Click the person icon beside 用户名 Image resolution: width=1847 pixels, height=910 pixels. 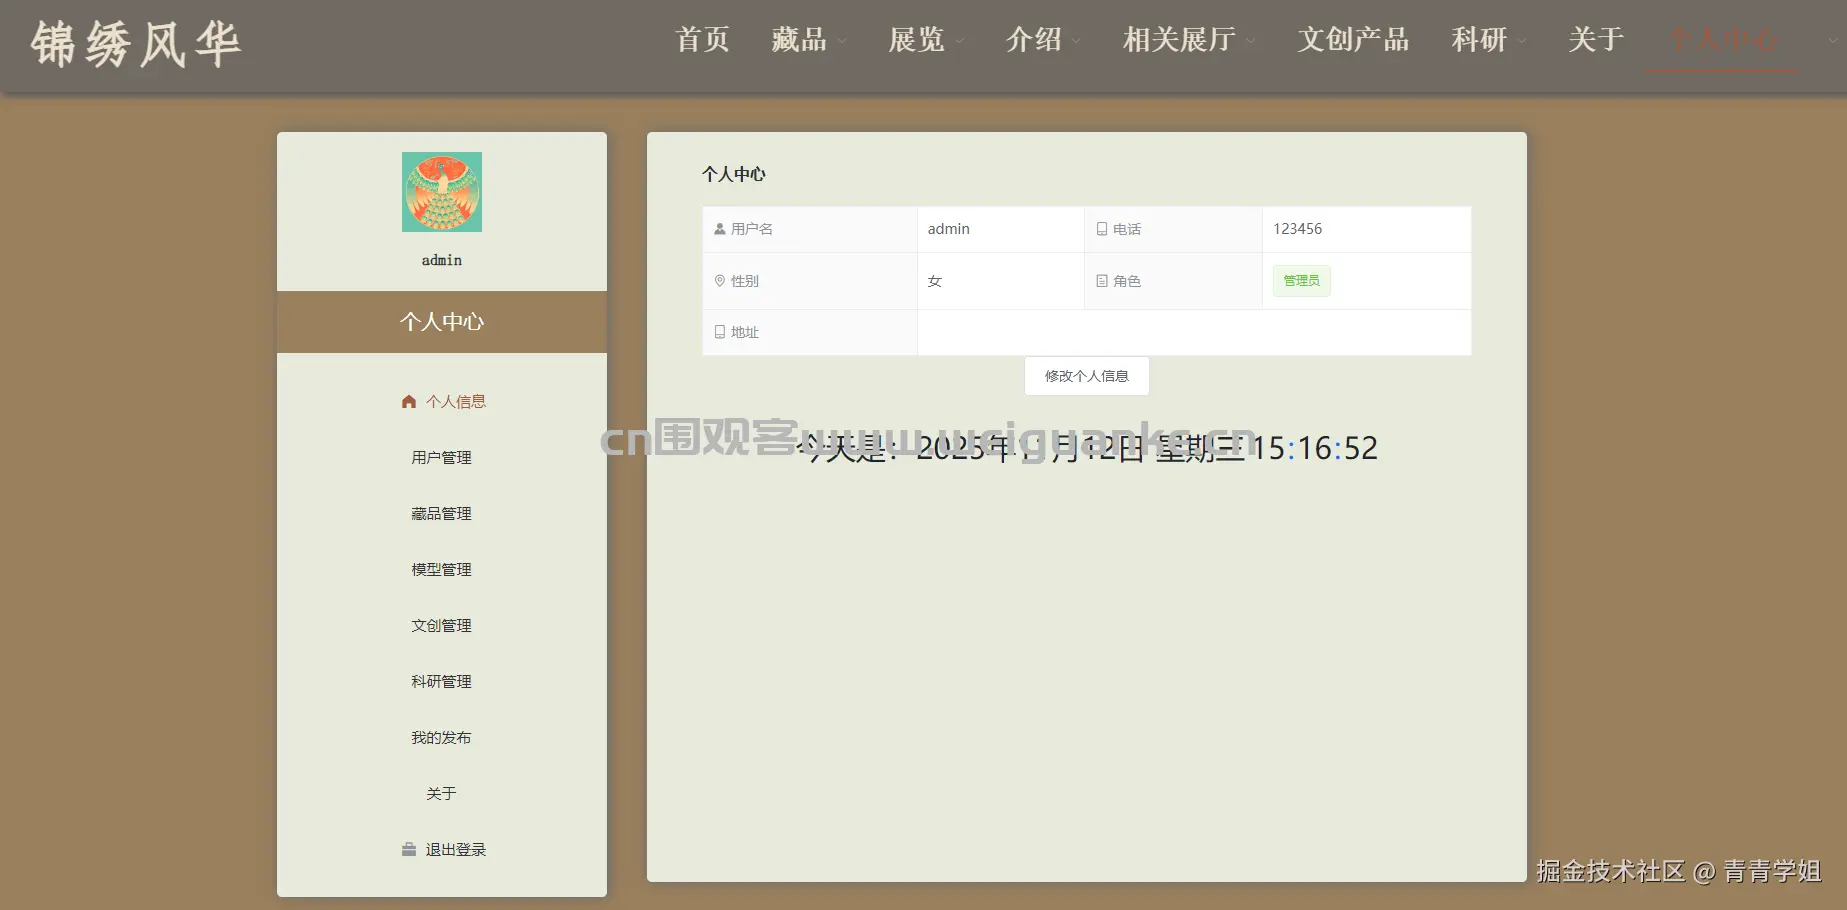point(718,228)
